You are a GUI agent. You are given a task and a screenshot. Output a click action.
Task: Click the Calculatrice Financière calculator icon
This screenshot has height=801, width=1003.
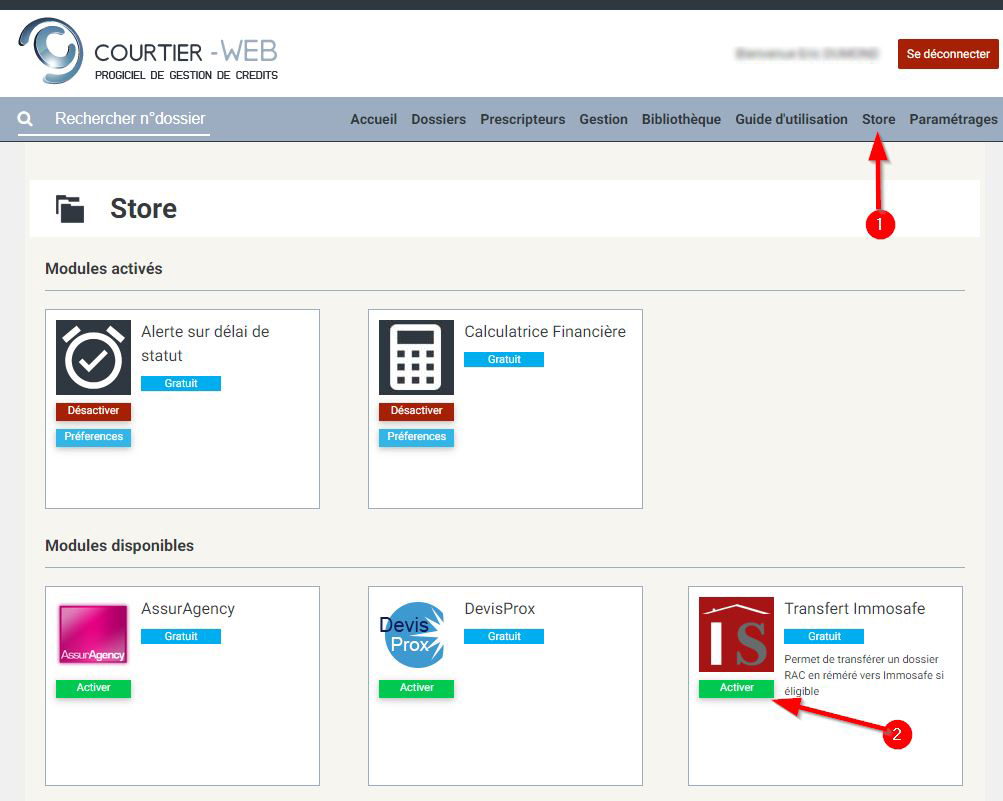[x=416, y=357]
